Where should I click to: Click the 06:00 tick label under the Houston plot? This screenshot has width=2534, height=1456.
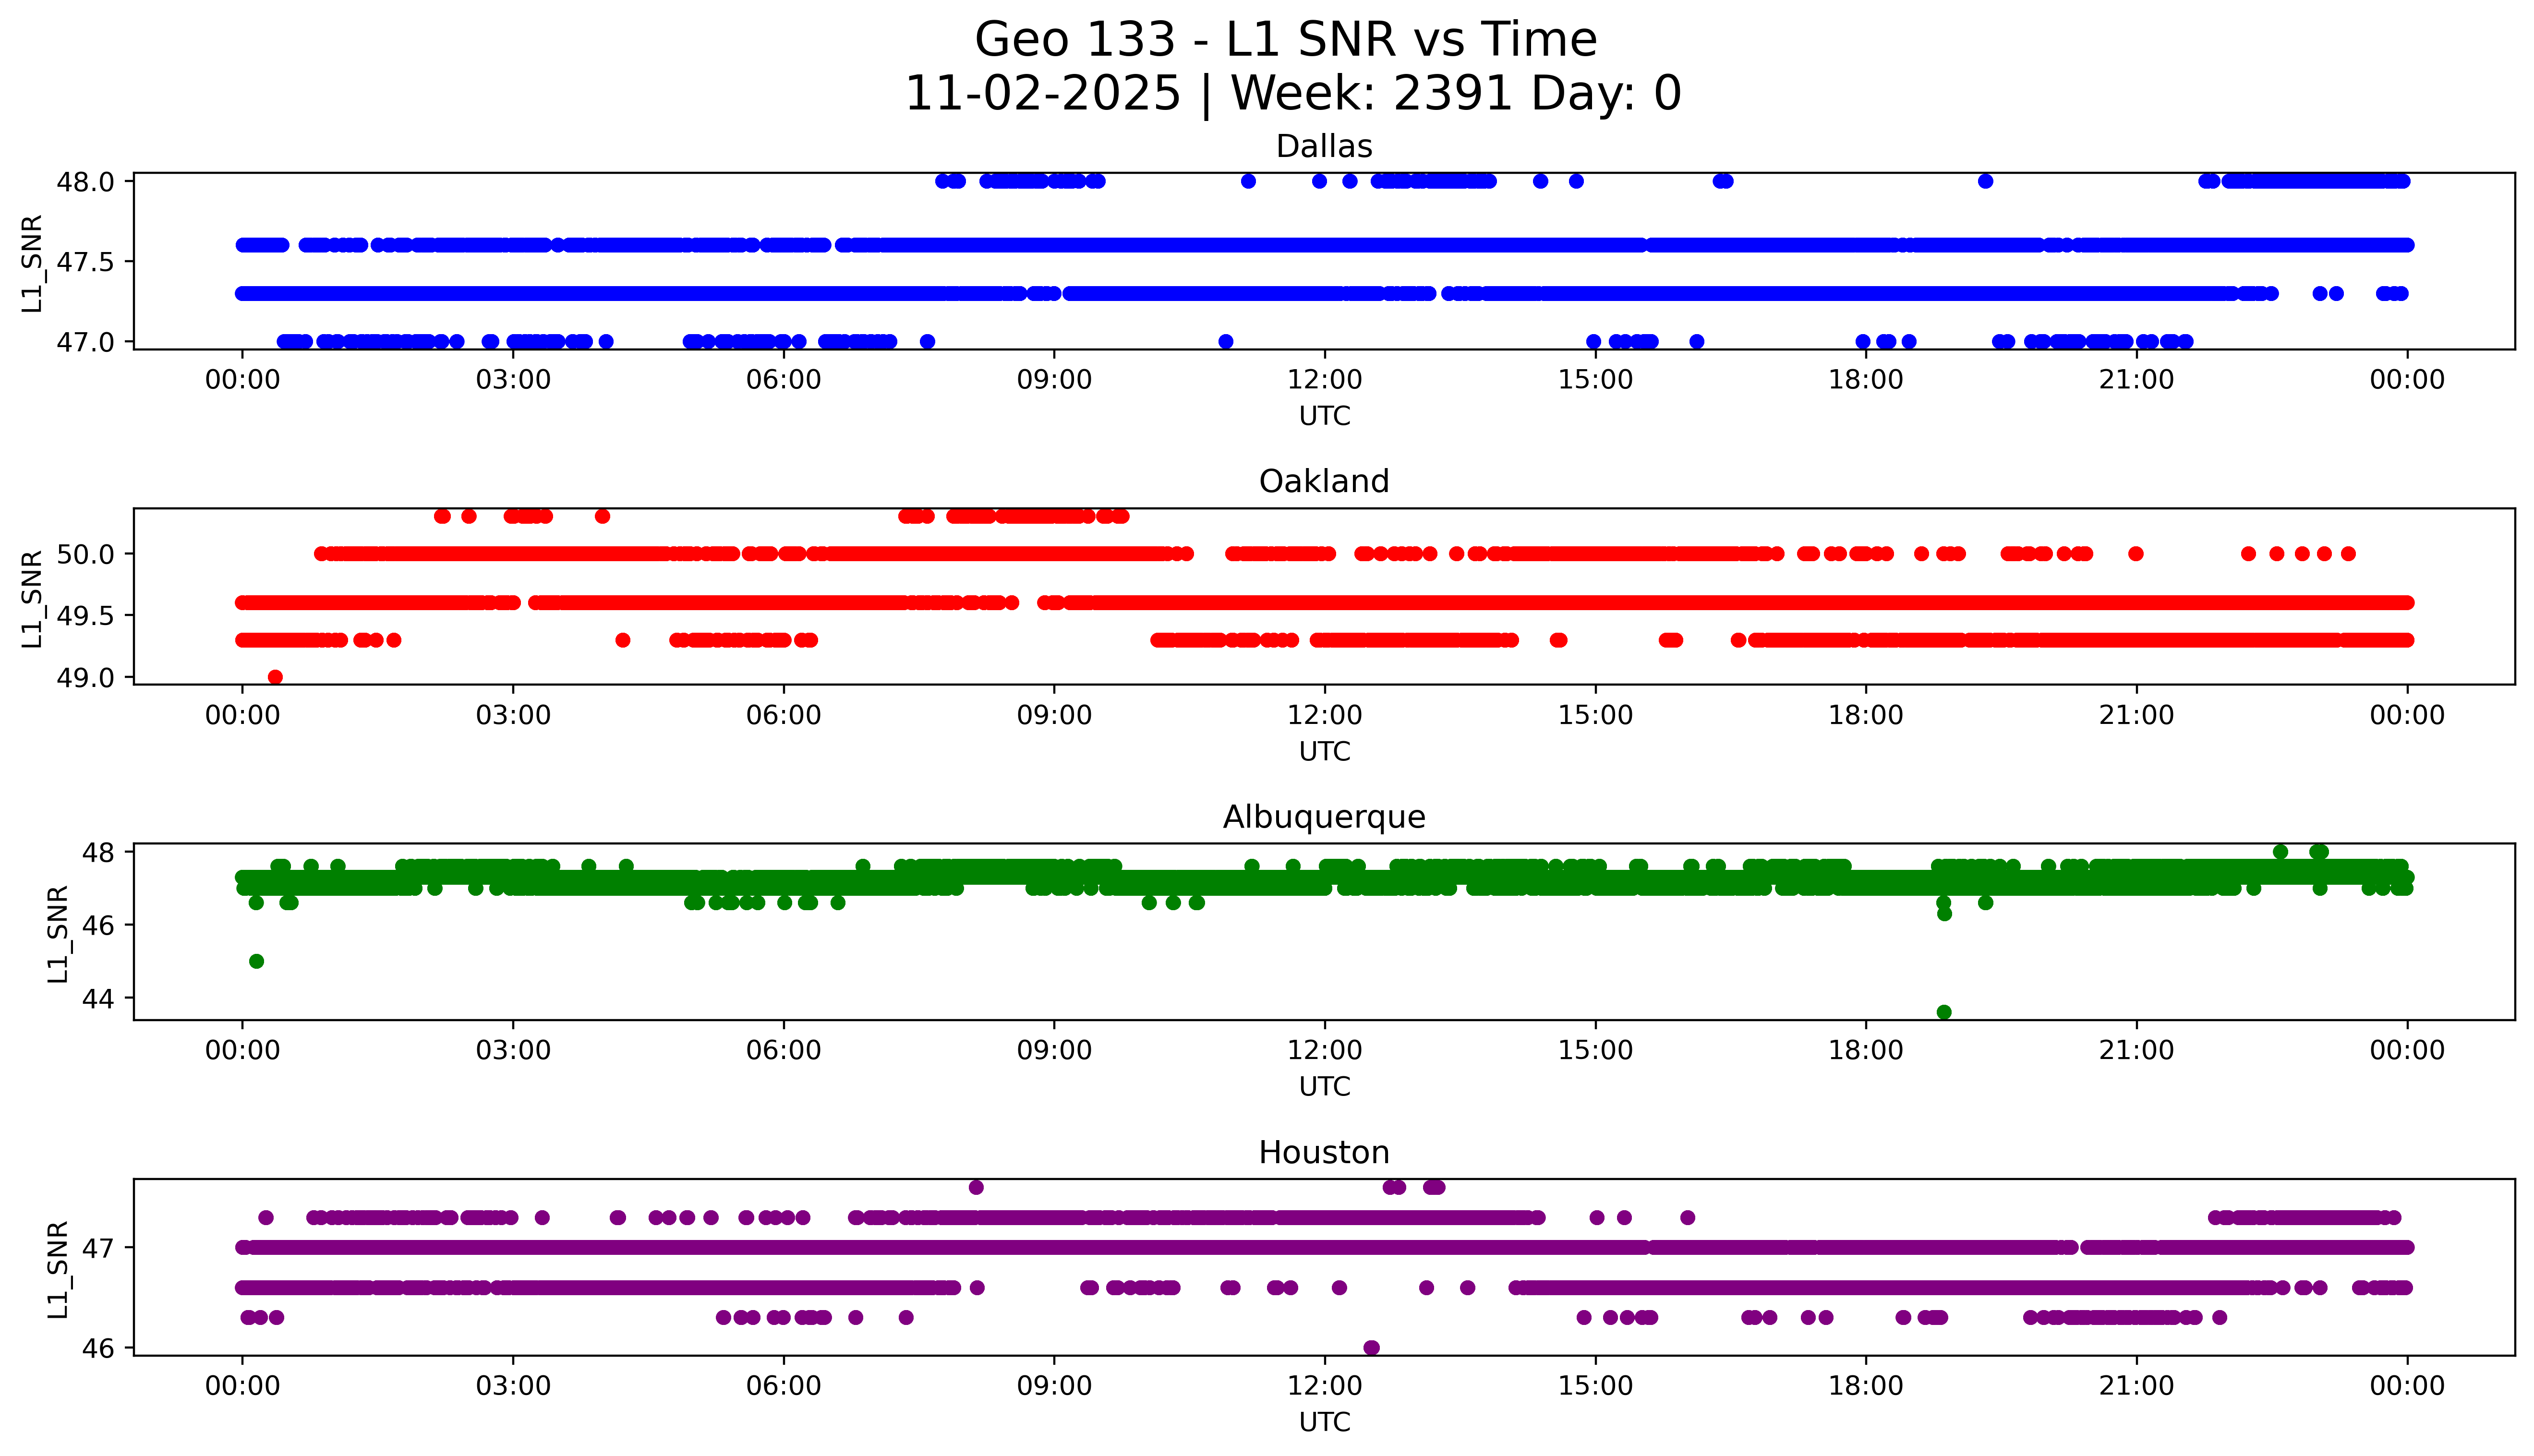tap(784, 1386)
